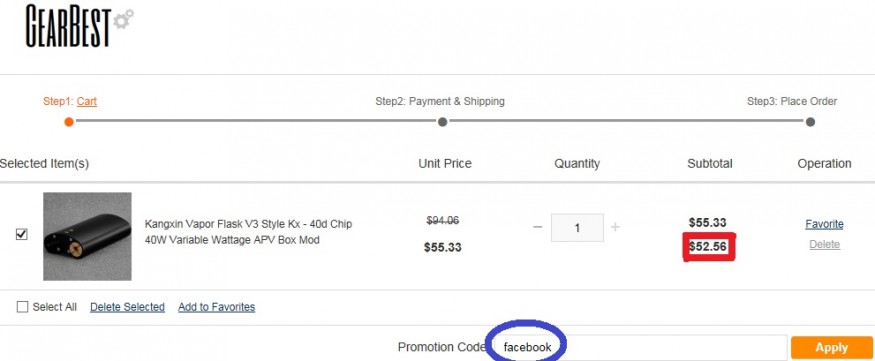This screenshot has height=361, width=875.
Task: Click Delete Selected link
Action: tap(127, 307)
